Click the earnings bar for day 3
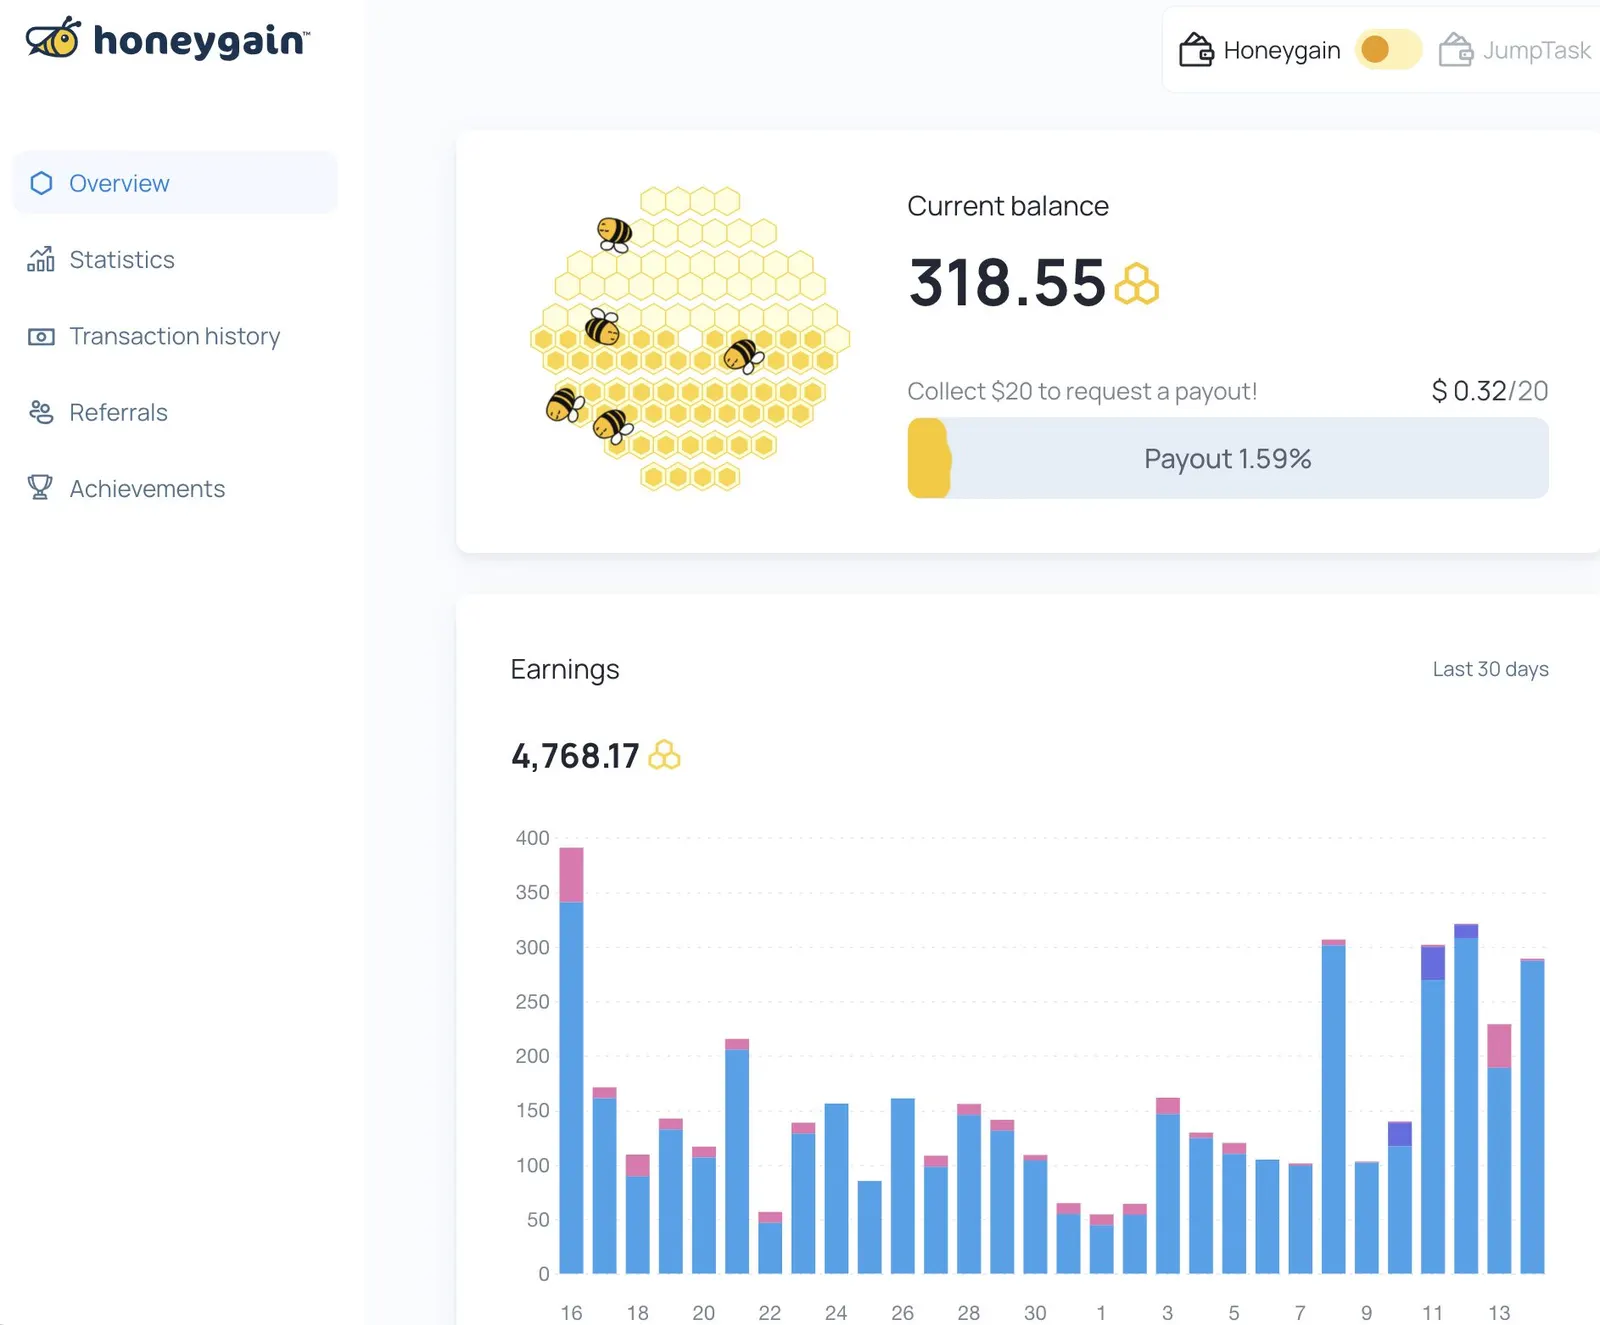 pyautogui.click(x=1168, y=1185)
